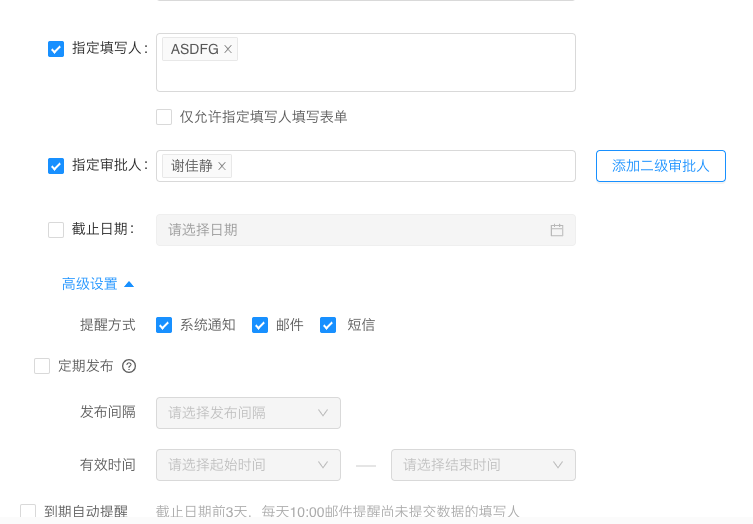Click chevron in end time selector
The image size is (753, 524).
coord(558,465)
